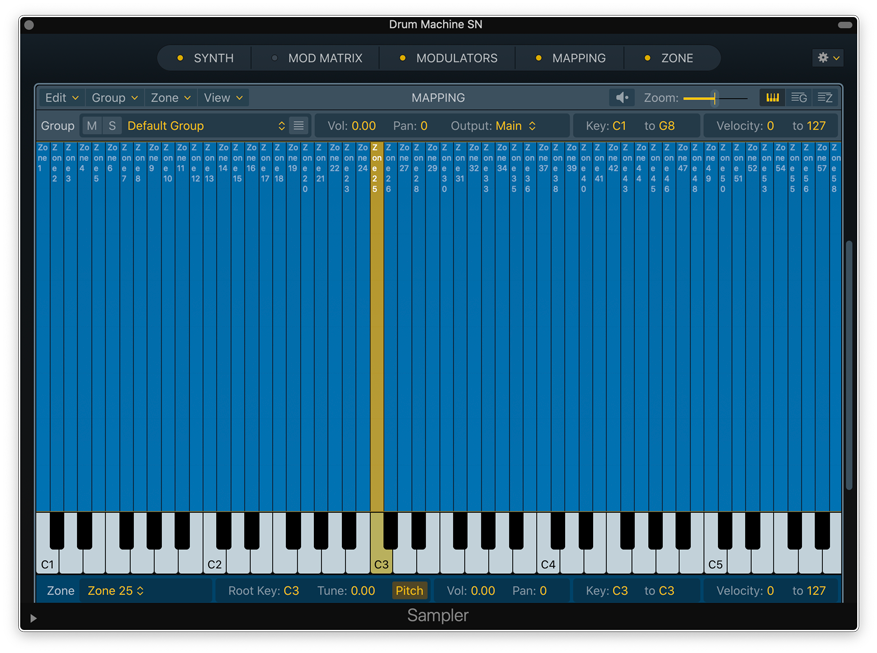Click the speaker audition icon
Screen dimensions: 877x653
621,97
